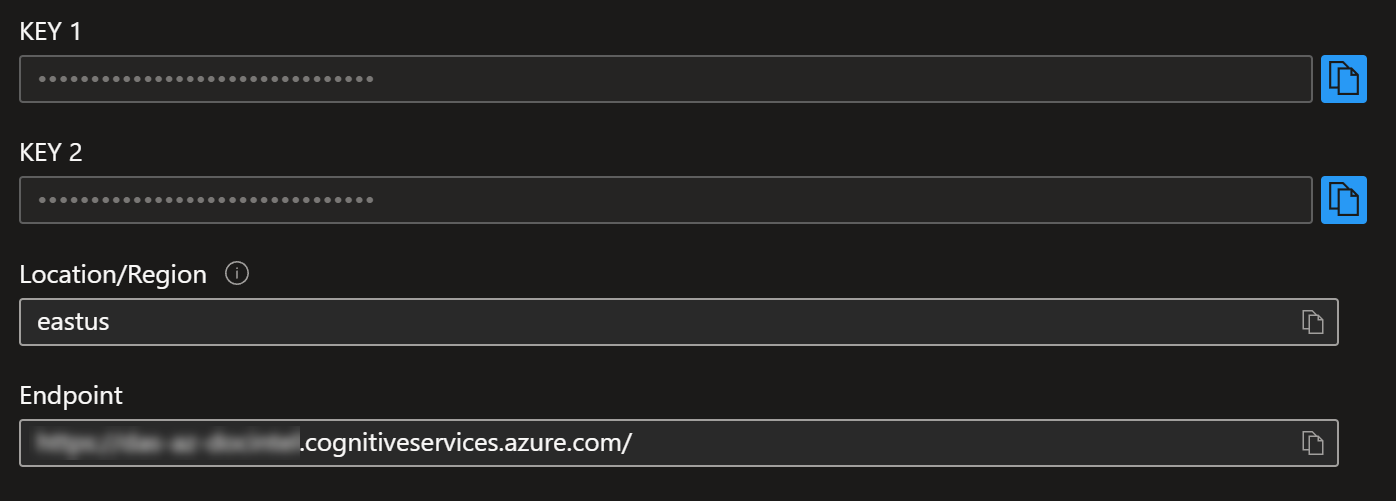The height and width of the screenshot is (501, 1396).
Task: Open the info tooltip beside Location/Region
Action: (237, 274)
